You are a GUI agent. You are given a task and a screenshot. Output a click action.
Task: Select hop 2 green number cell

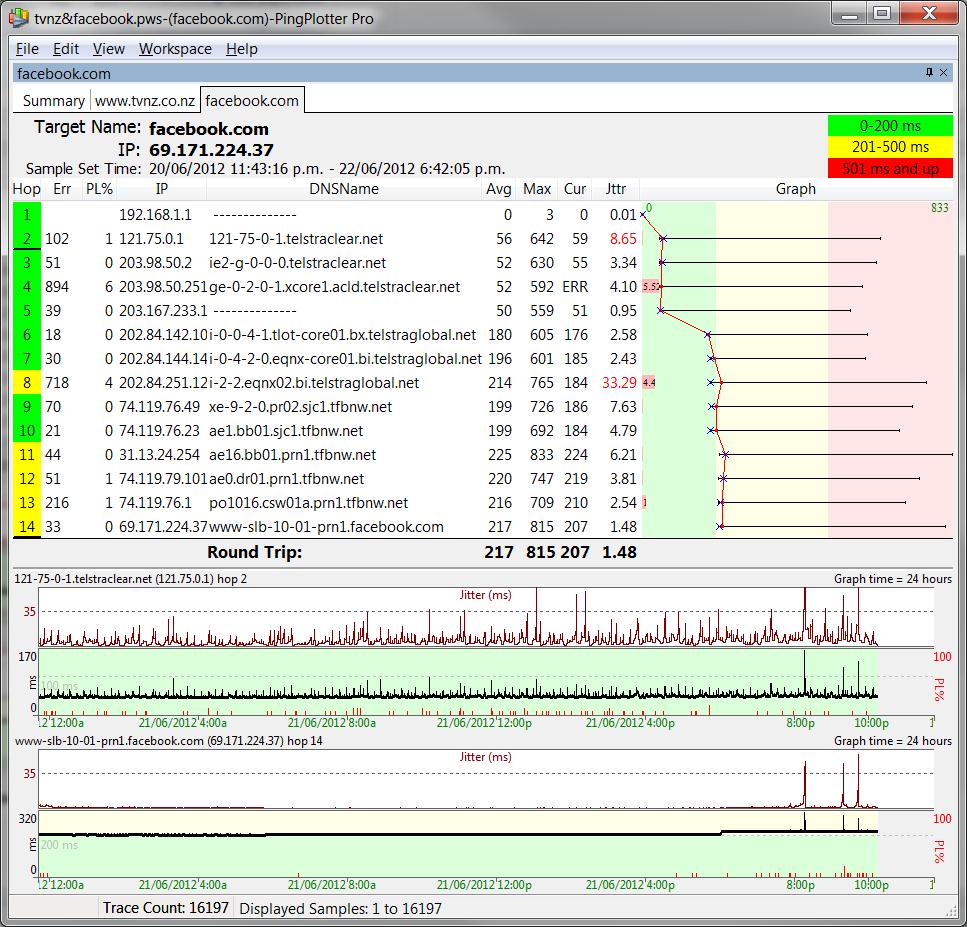pos(27,239)
